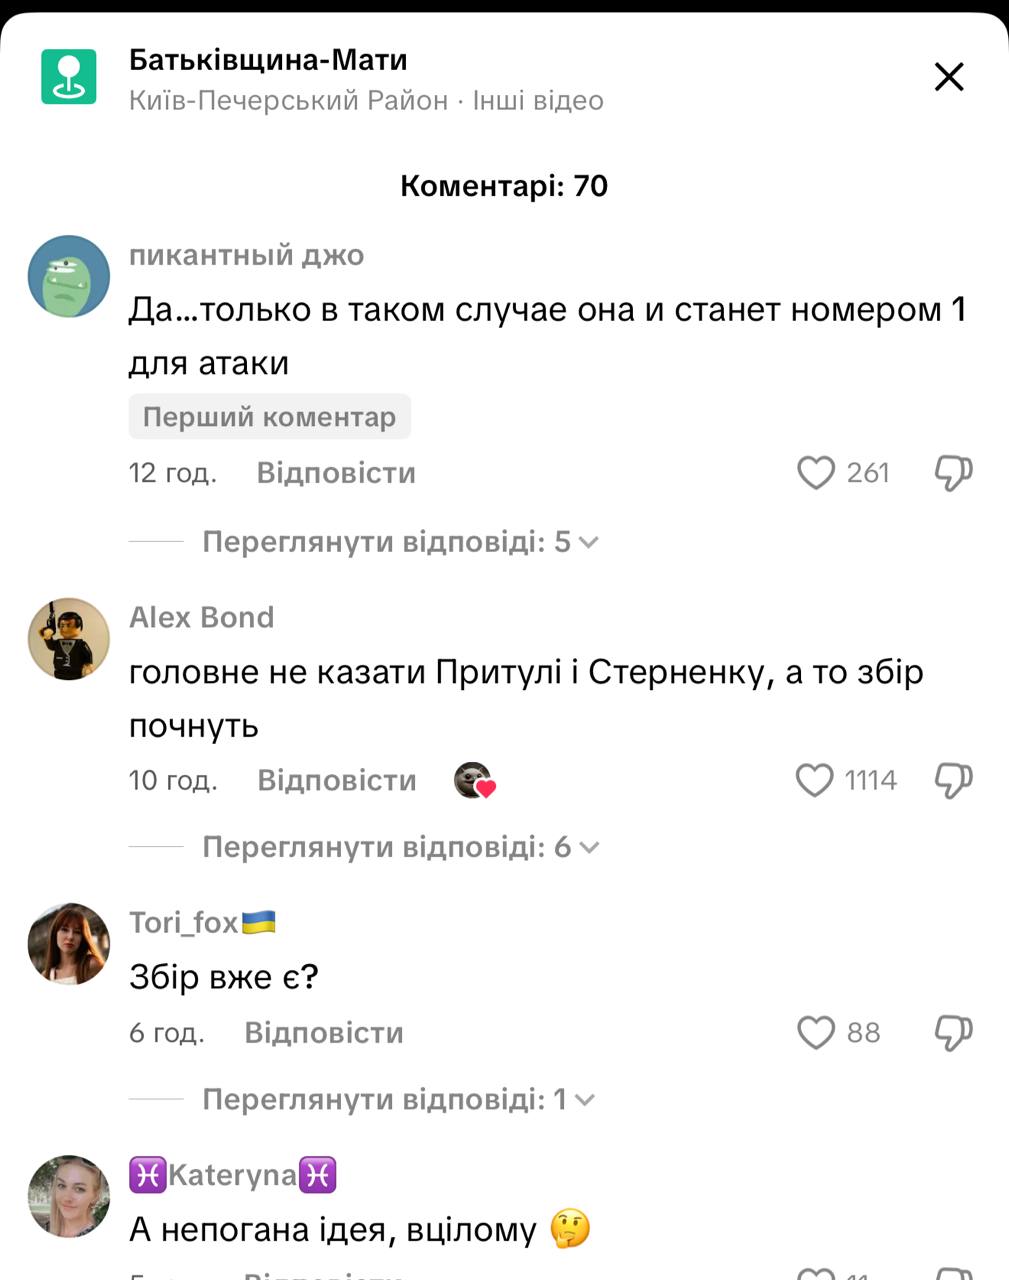This screenshot has height=1280, width=1009.
Task: Open Alex Bond's Lego avatar
Action: point(68,639)
